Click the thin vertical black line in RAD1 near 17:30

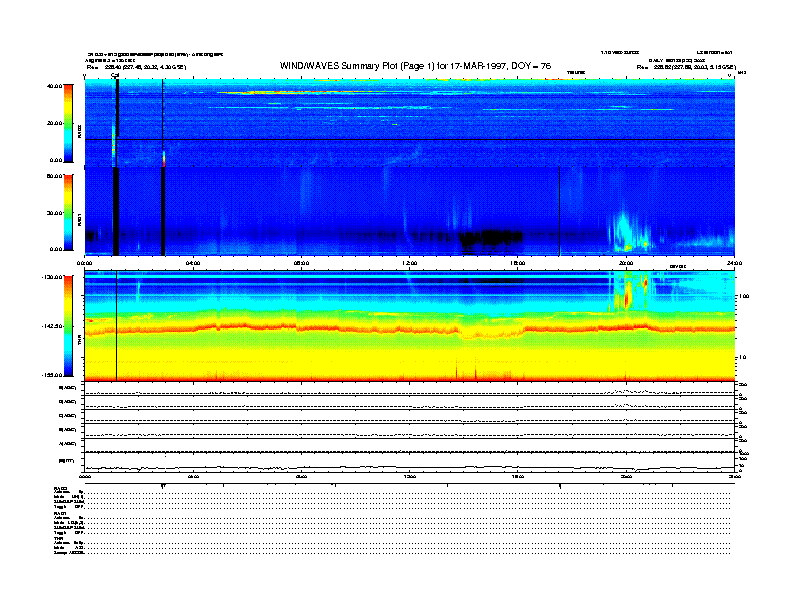click(560, 211)
